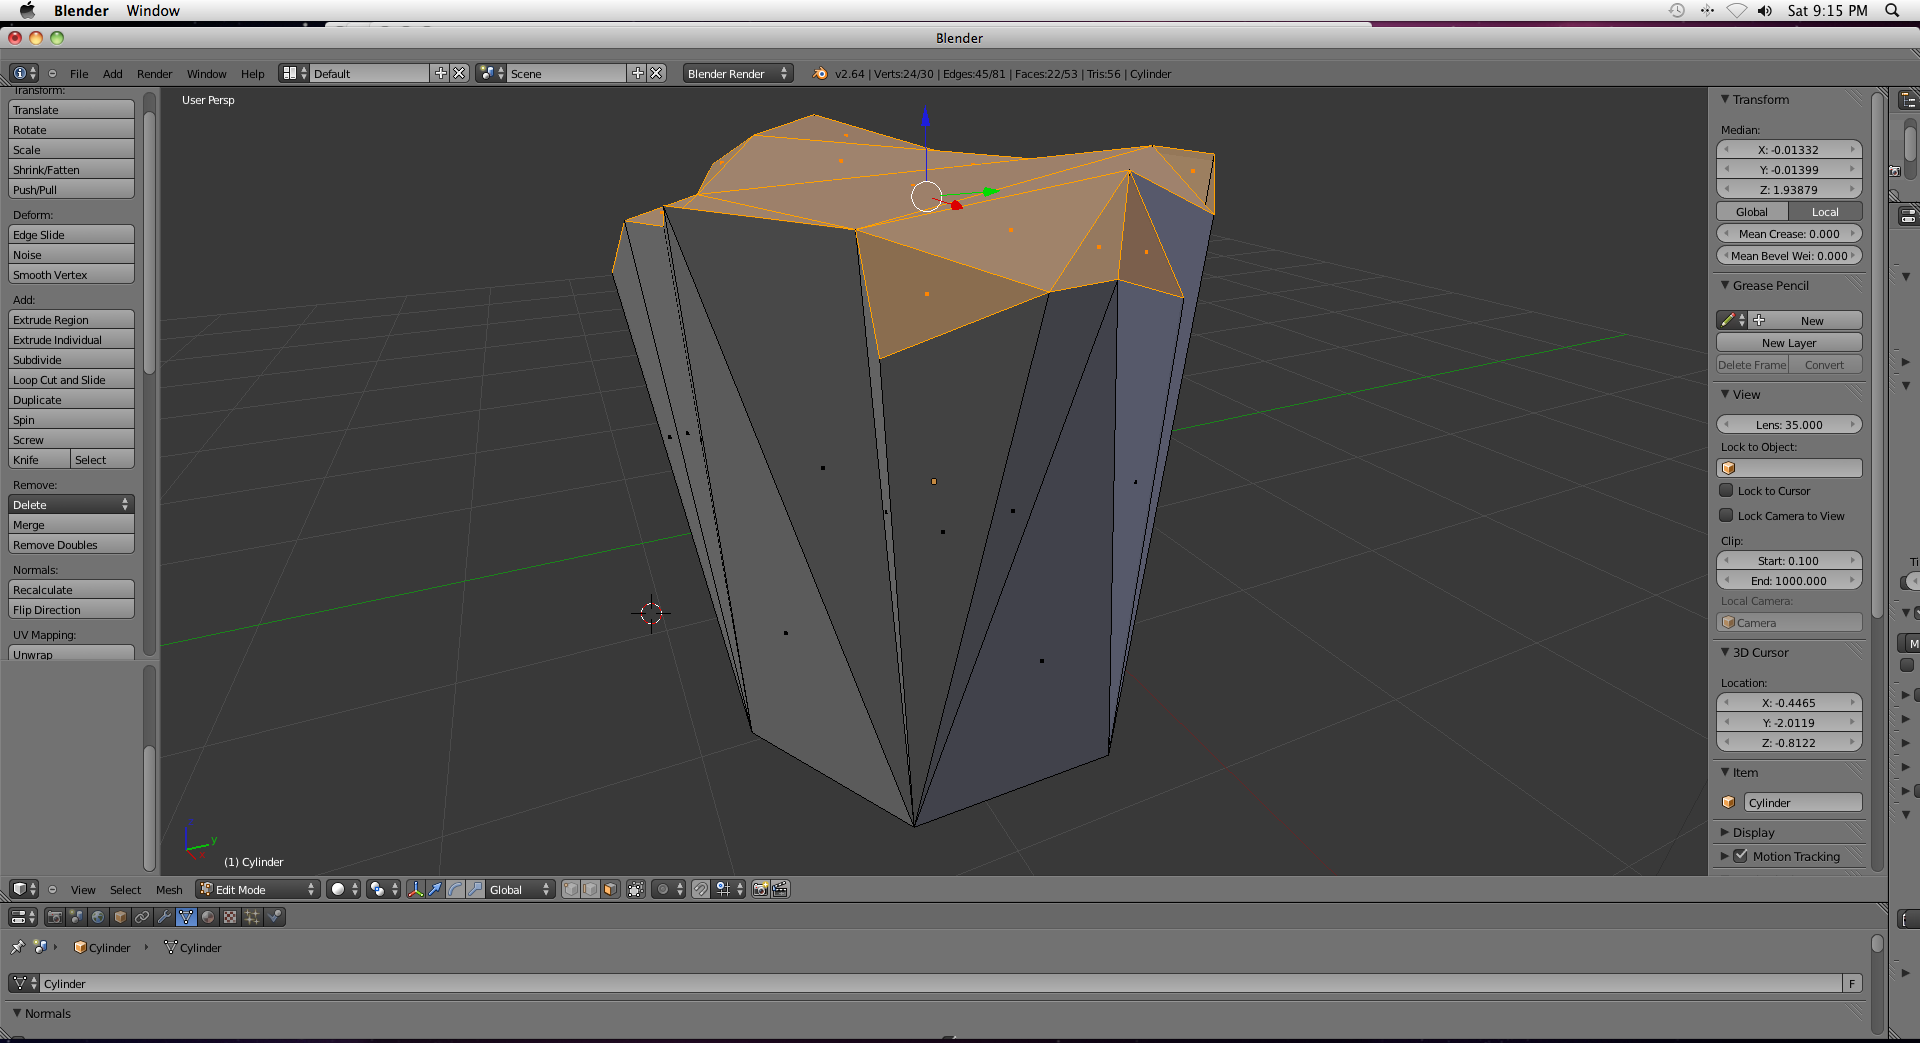Toggle 3D manipulator axis widget
Viewport: 1920px width, 1043px height.
[x=415, y=889]
